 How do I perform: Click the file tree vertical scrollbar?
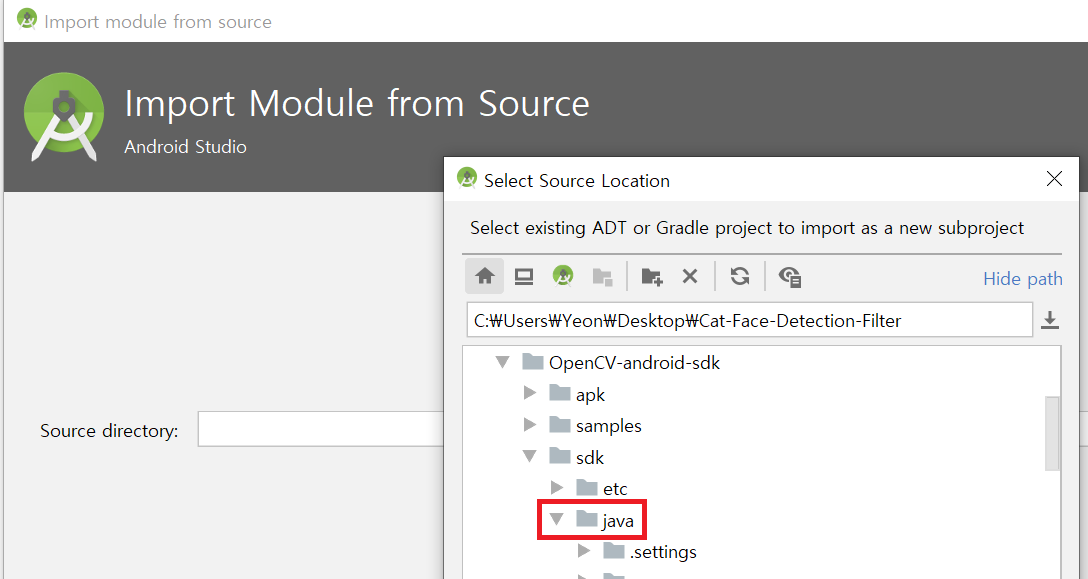pyautogui.click(x=1052, y=433)
